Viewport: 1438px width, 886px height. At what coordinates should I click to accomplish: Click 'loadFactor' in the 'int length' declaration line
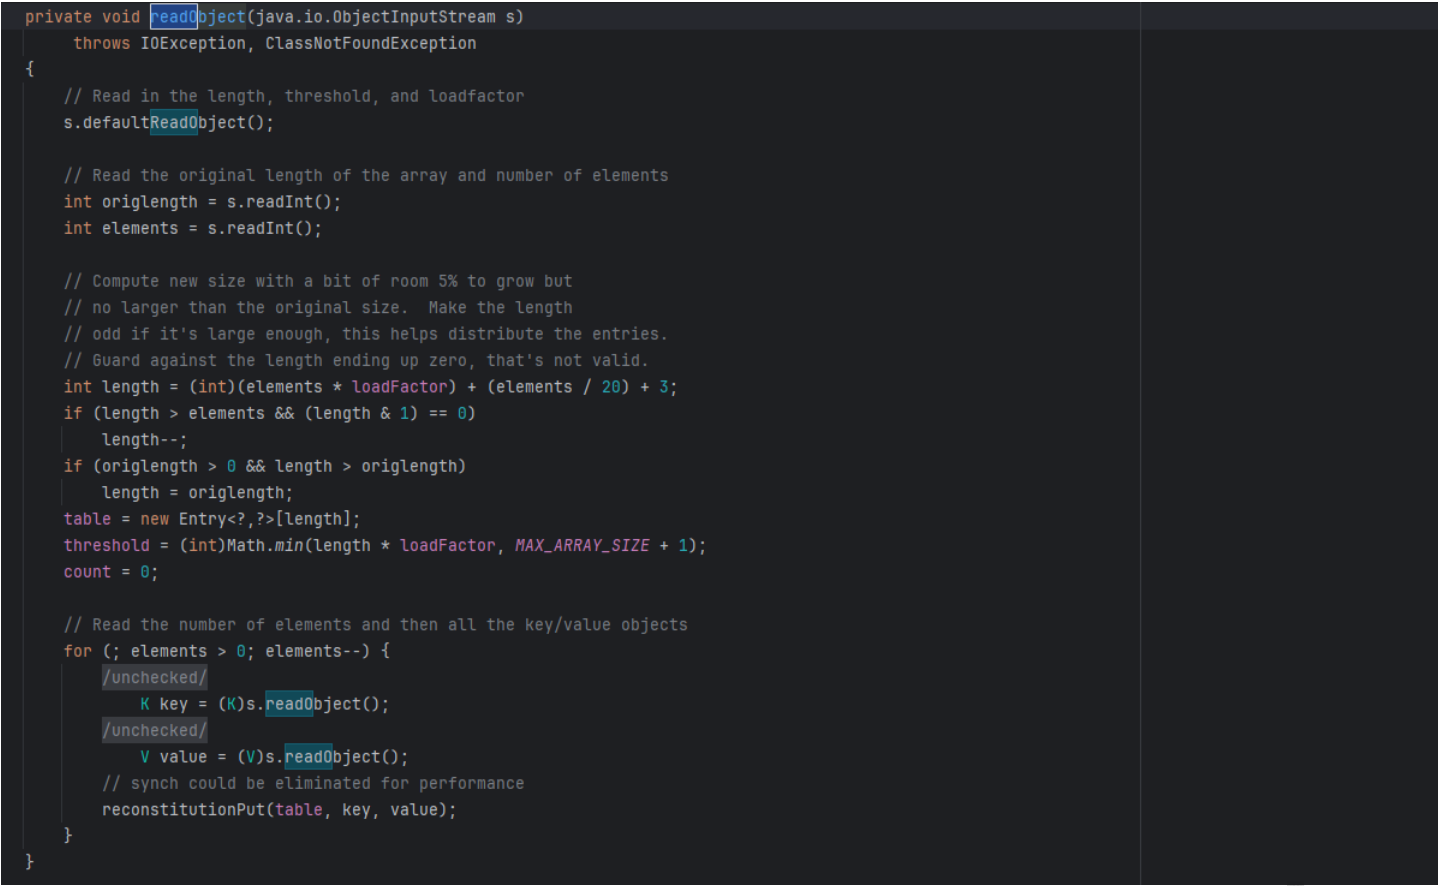pyautogui.click(x=400, y=387)
